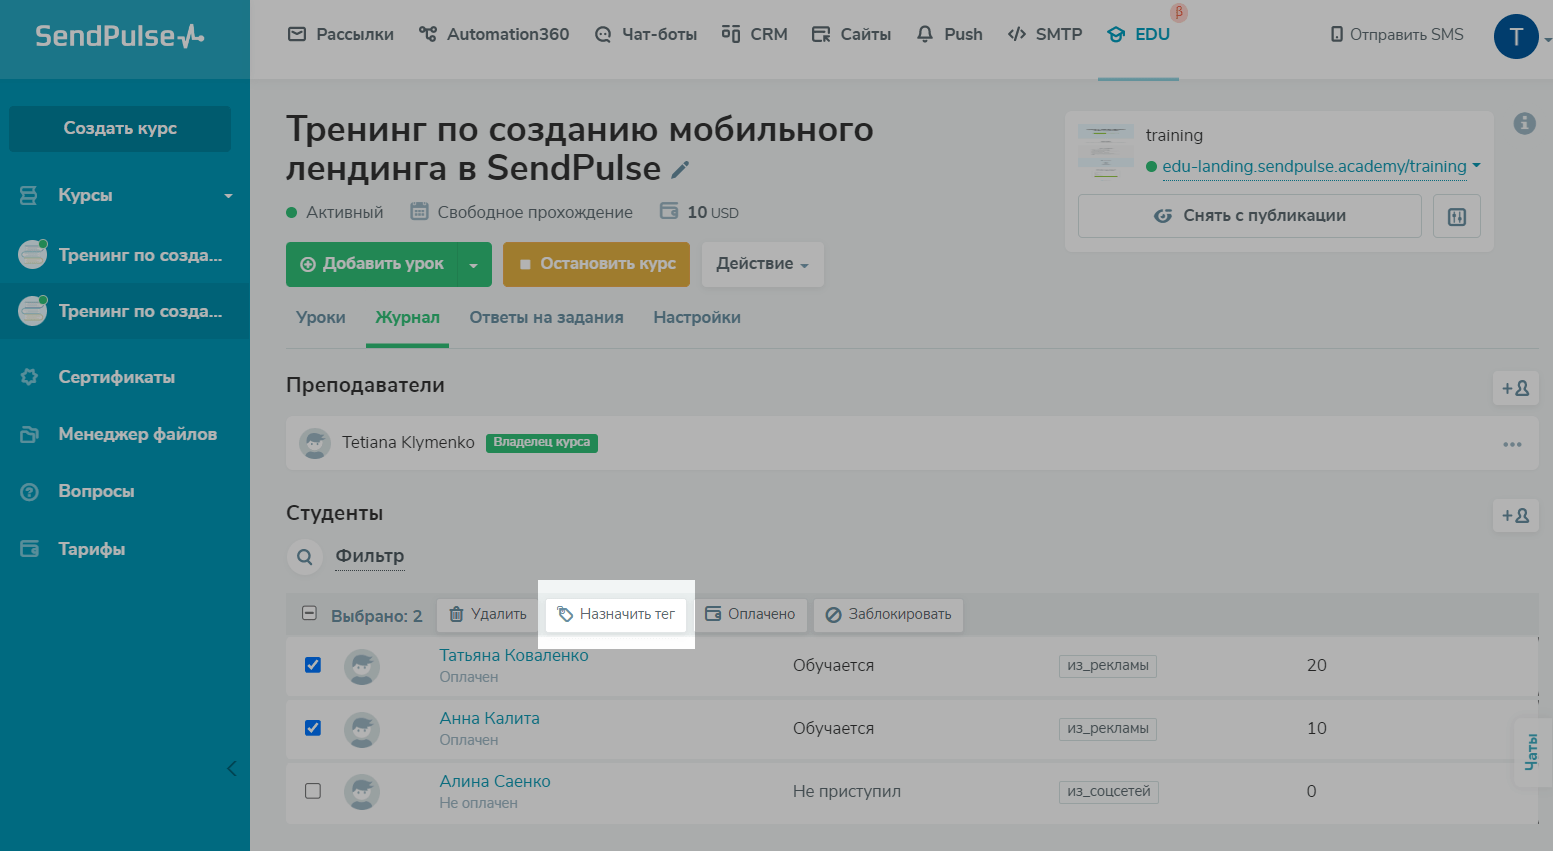The image size is (1553, 851).
Task: Open the info icon at top right
Action: coord(1524,123)
